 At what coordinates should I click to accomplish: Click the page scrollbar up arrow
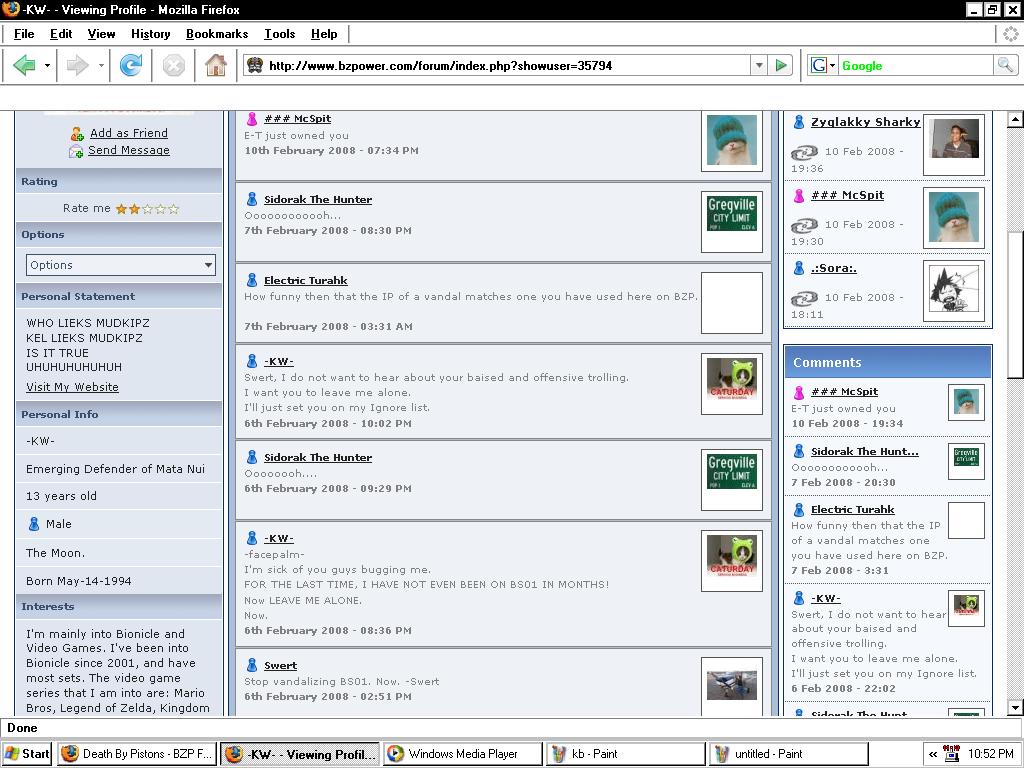(x=1014, y=120)
